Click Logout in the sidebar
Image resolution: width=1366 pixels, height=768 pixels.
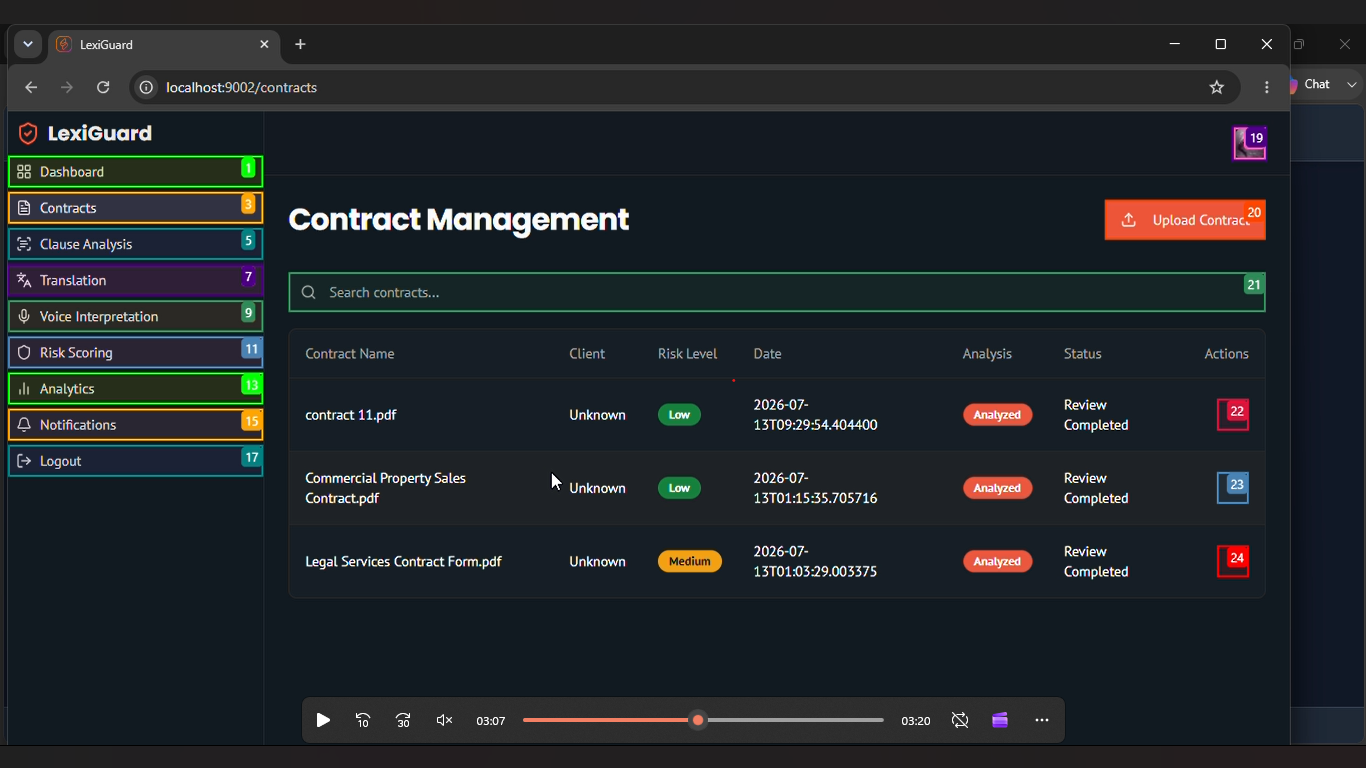[x=135, y=460]
